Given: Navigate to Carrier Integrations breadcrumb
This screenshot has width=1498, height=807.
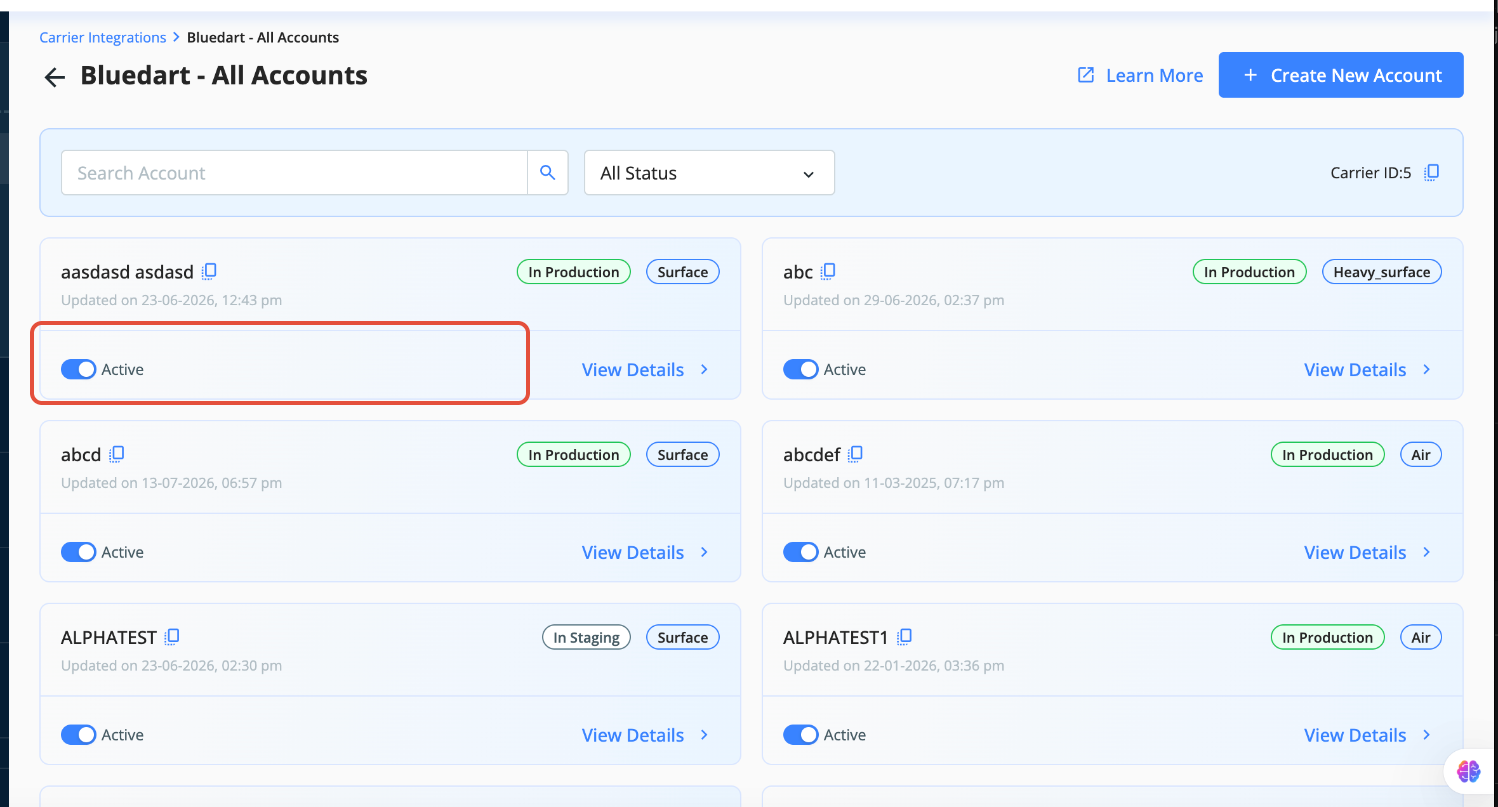Looking at the screenshot, I should tap(103, 38).
